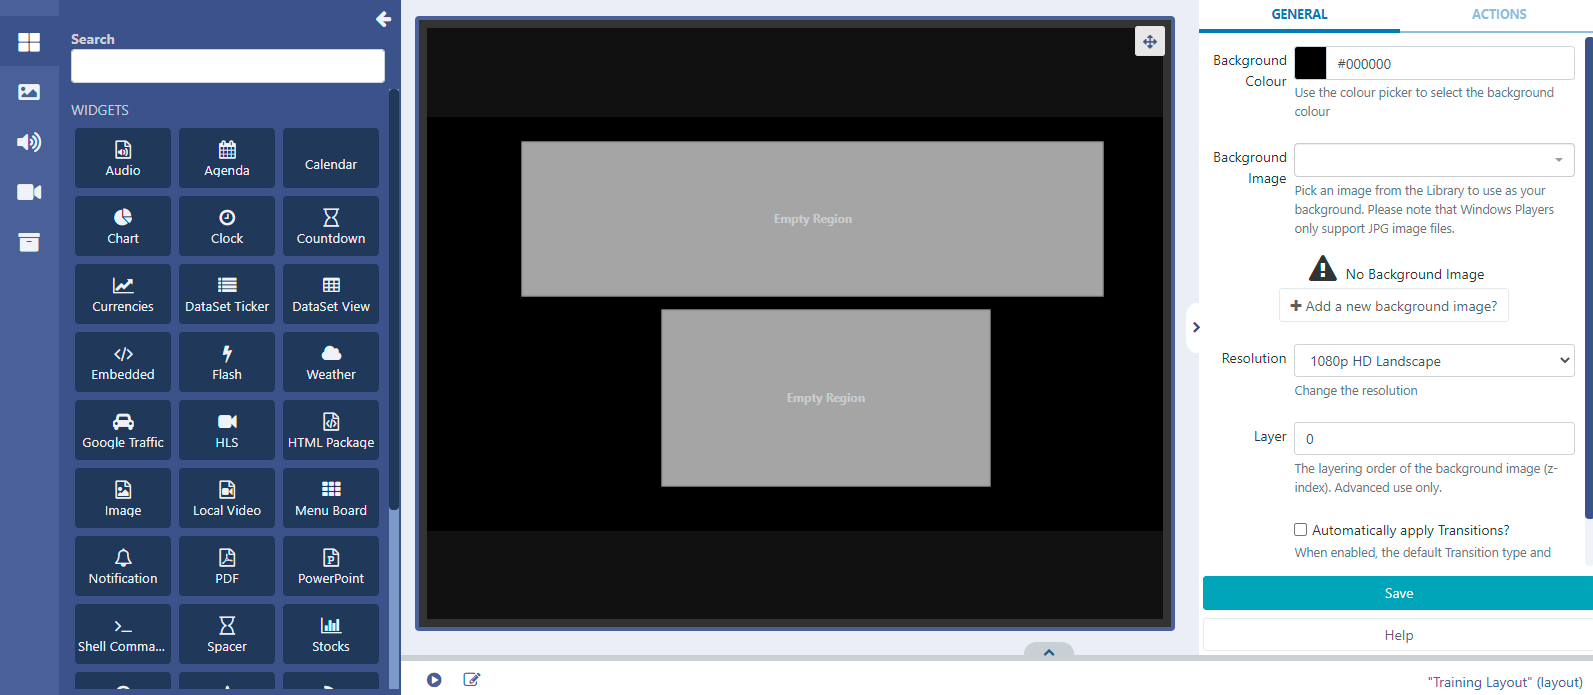Add the Chart widget

[x=123, y=226]
